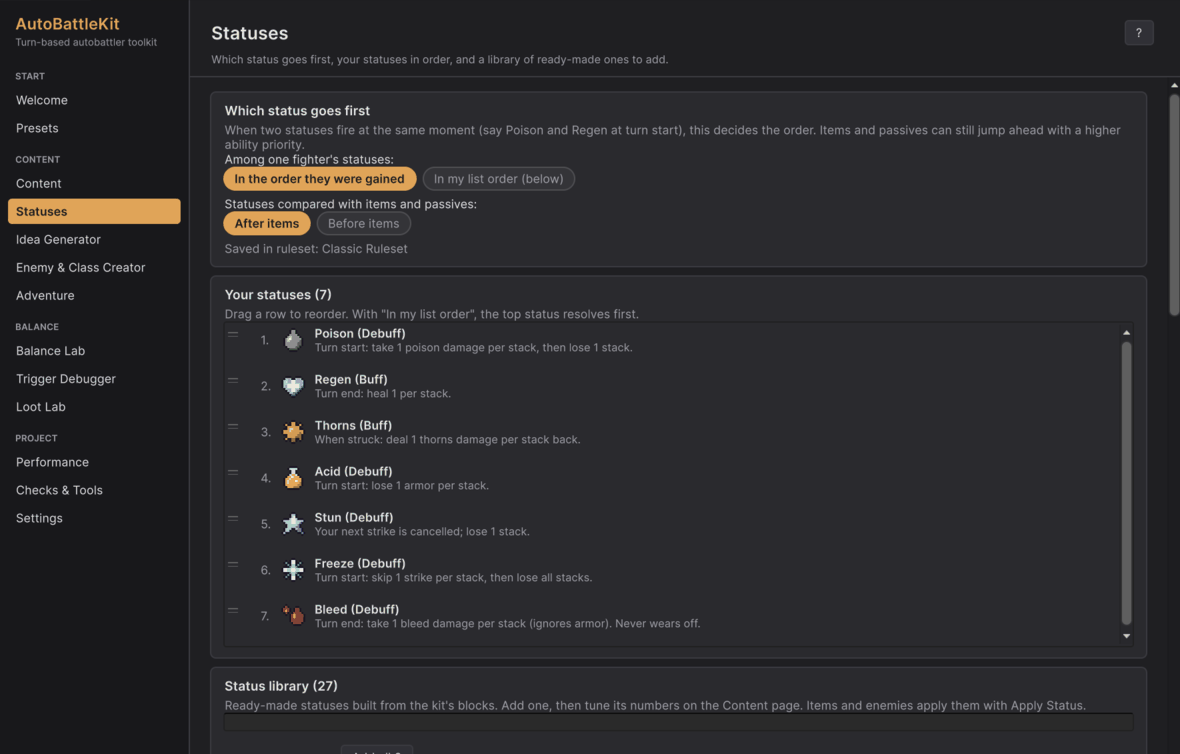
Task: Click the drag handle beside Acid
Action: click(233, 472)
